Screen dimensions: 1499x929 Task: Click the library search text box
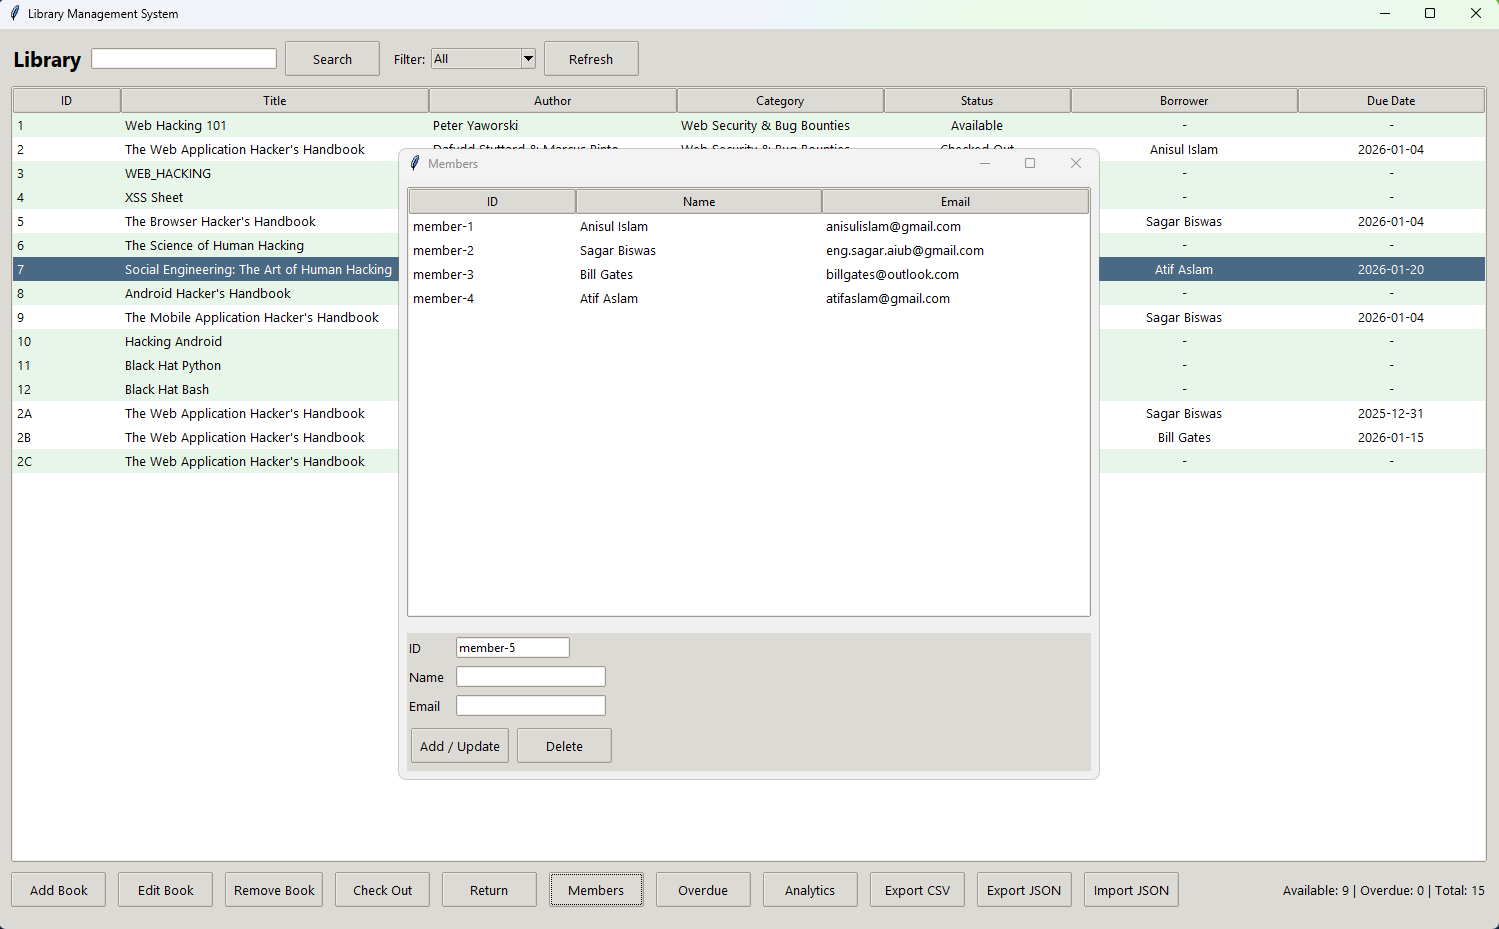pyautogui.click(x=184, y=59)
